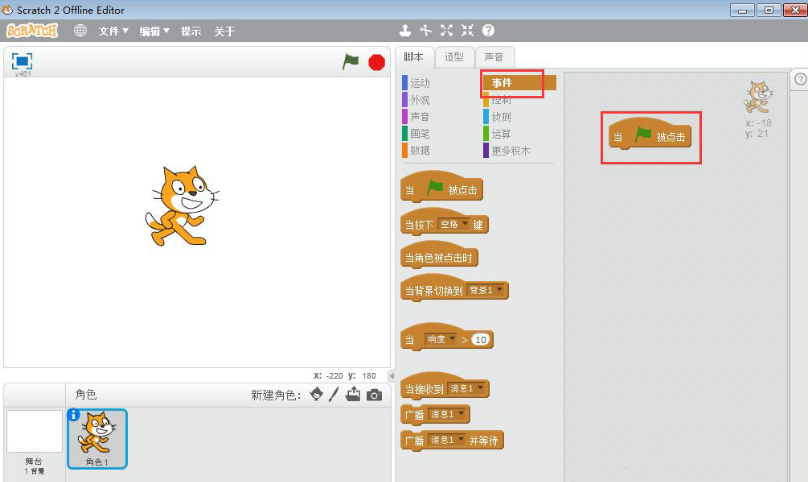Screen dimensions: 808x482
Task: Open the language globe menu
Action: 80,30
